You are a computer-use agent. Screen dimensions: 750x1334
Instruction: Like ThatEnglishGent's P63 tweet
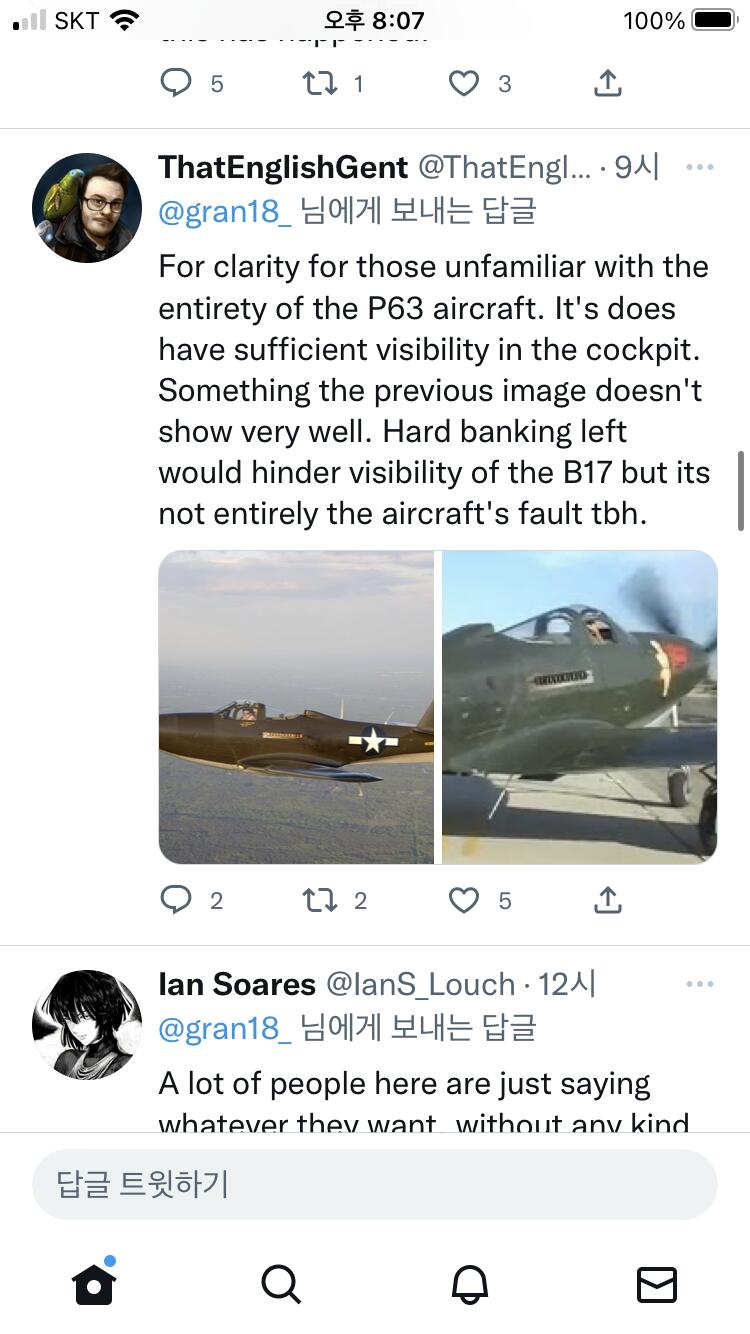pos(463,901)
